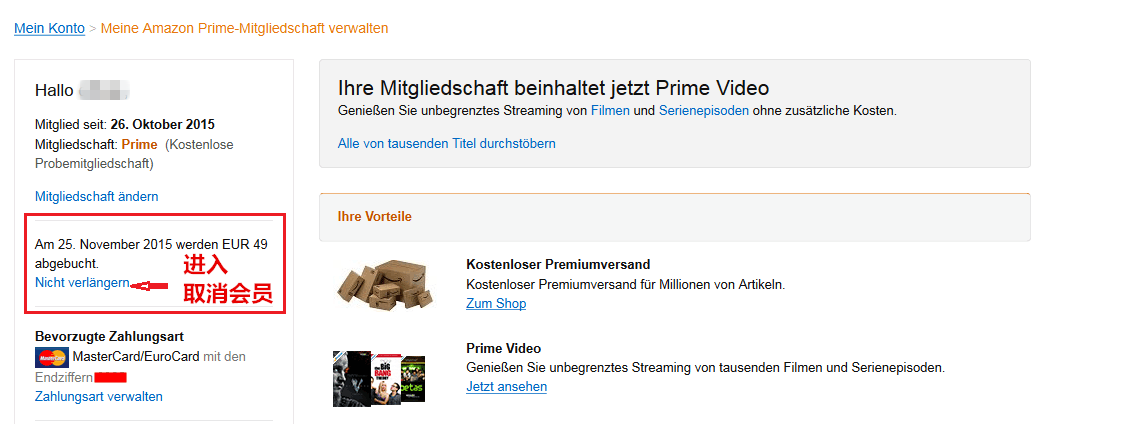
Task: Click the Bevorzugte Zahlungsart heading
Action: 110,337
